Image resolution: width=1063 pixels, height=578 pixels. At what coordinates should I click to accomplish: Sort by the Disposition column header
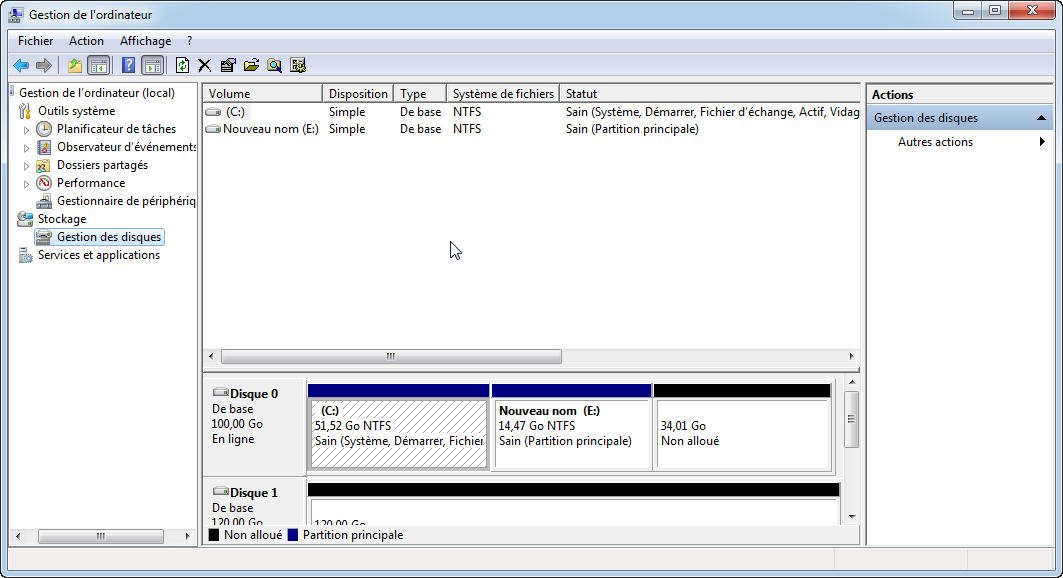tap(358, 94)
